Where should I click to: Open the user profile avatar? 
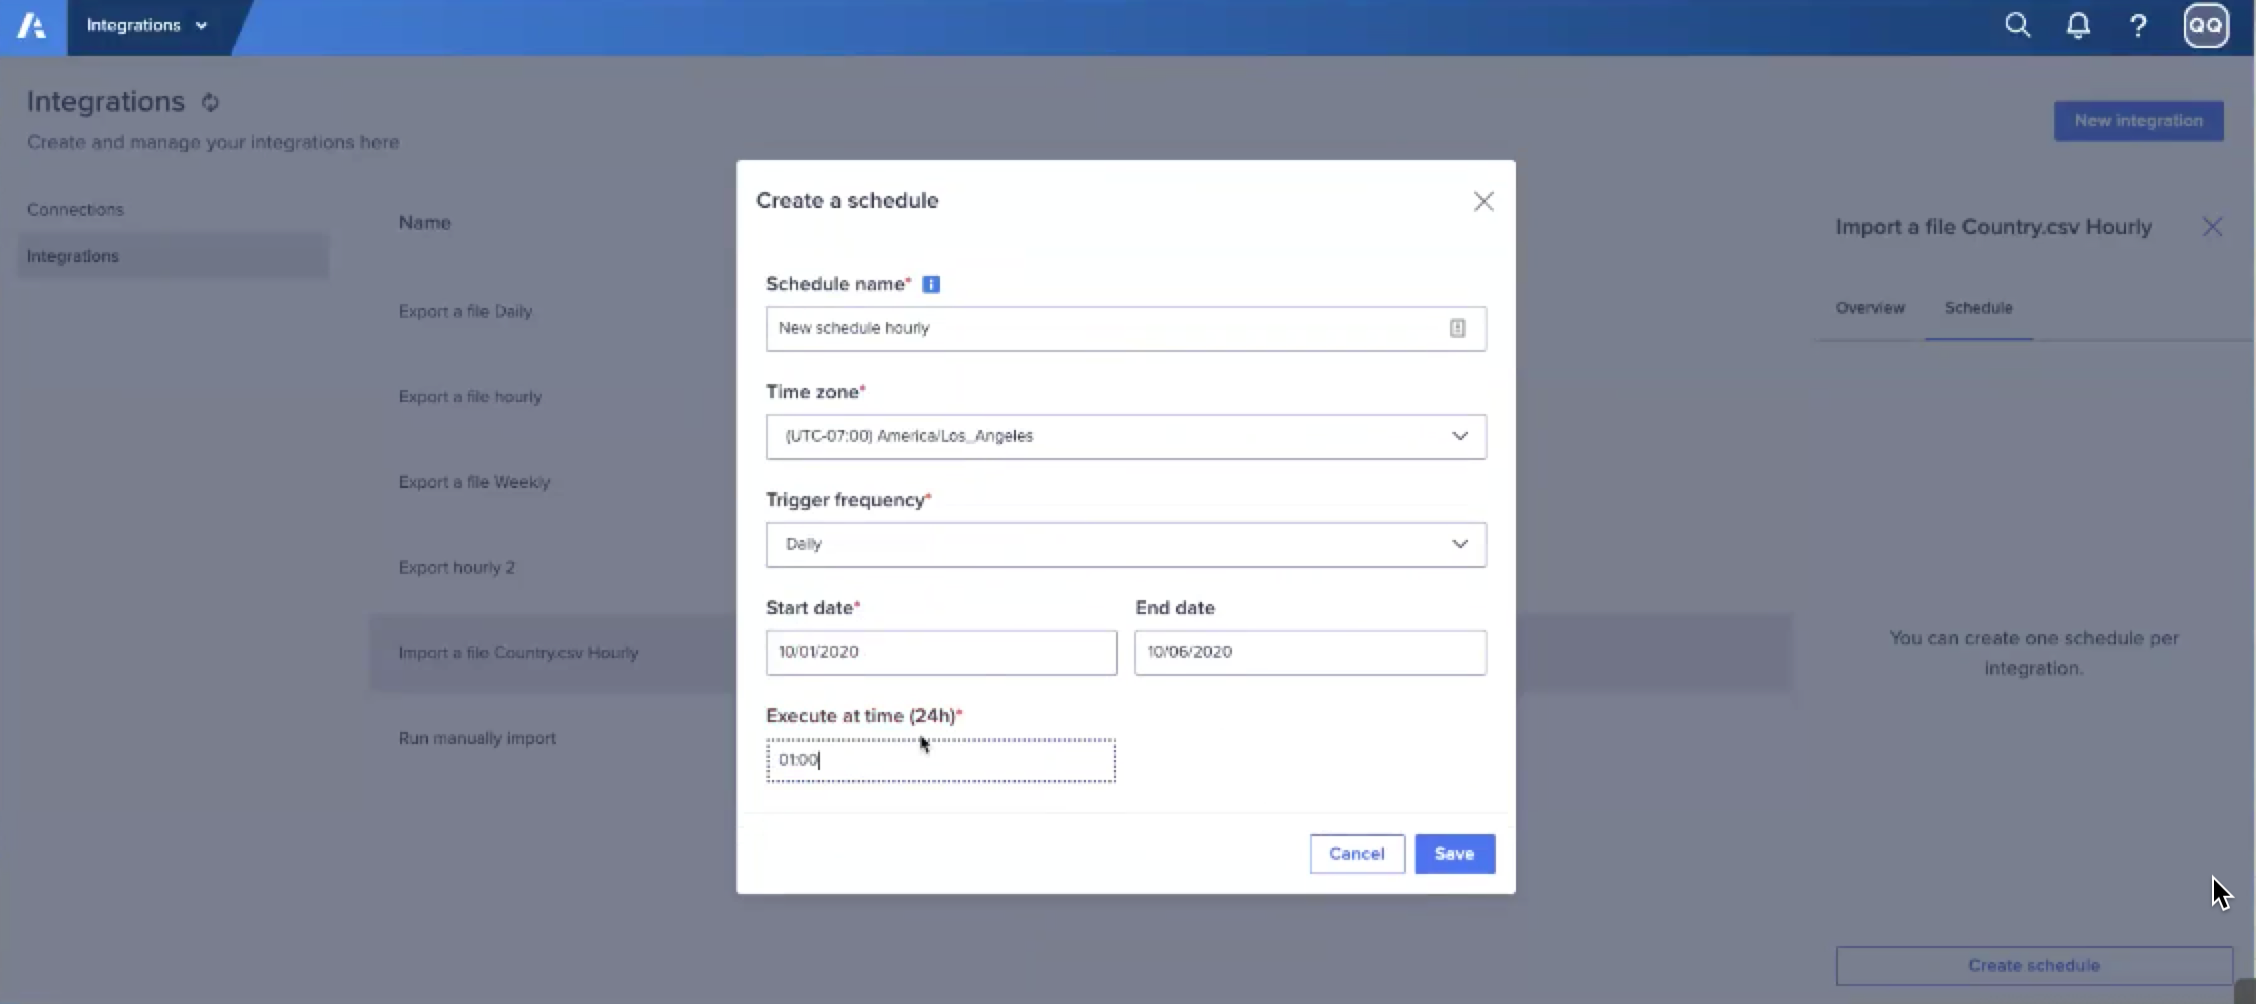[2206, 26]
